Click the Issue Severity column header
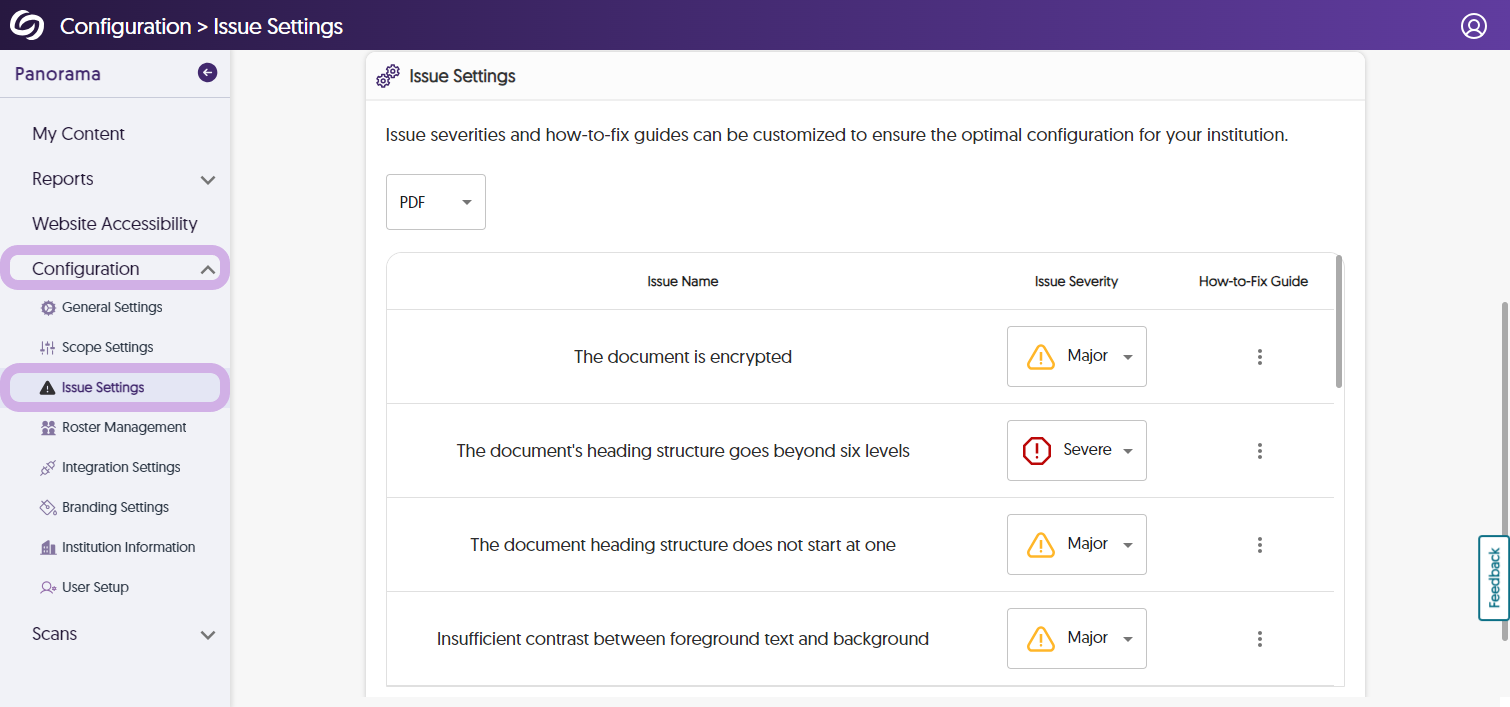Screen dimensions: 1510x707 tap(1076, 282)
